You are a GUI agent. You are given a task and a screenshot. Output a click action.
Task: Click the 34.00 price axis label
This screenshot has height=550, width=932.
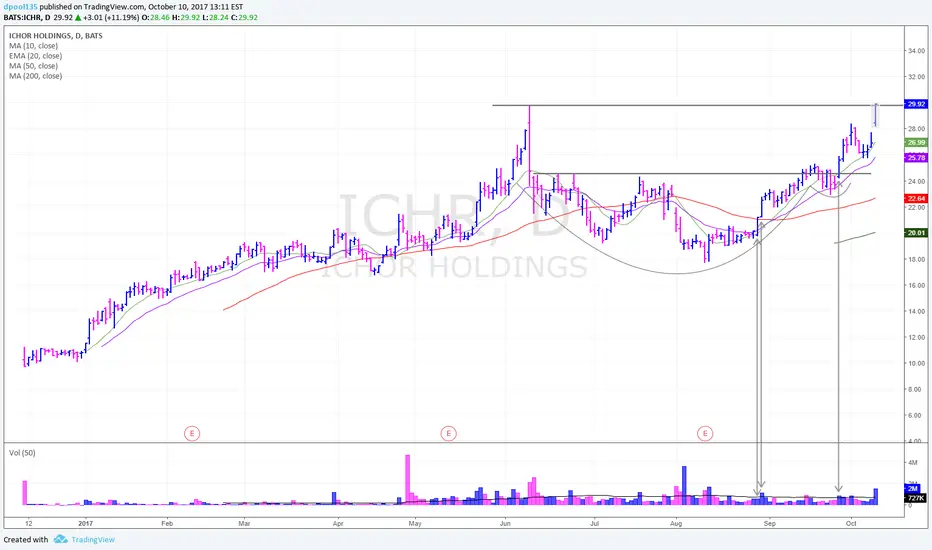coord(916,51)
